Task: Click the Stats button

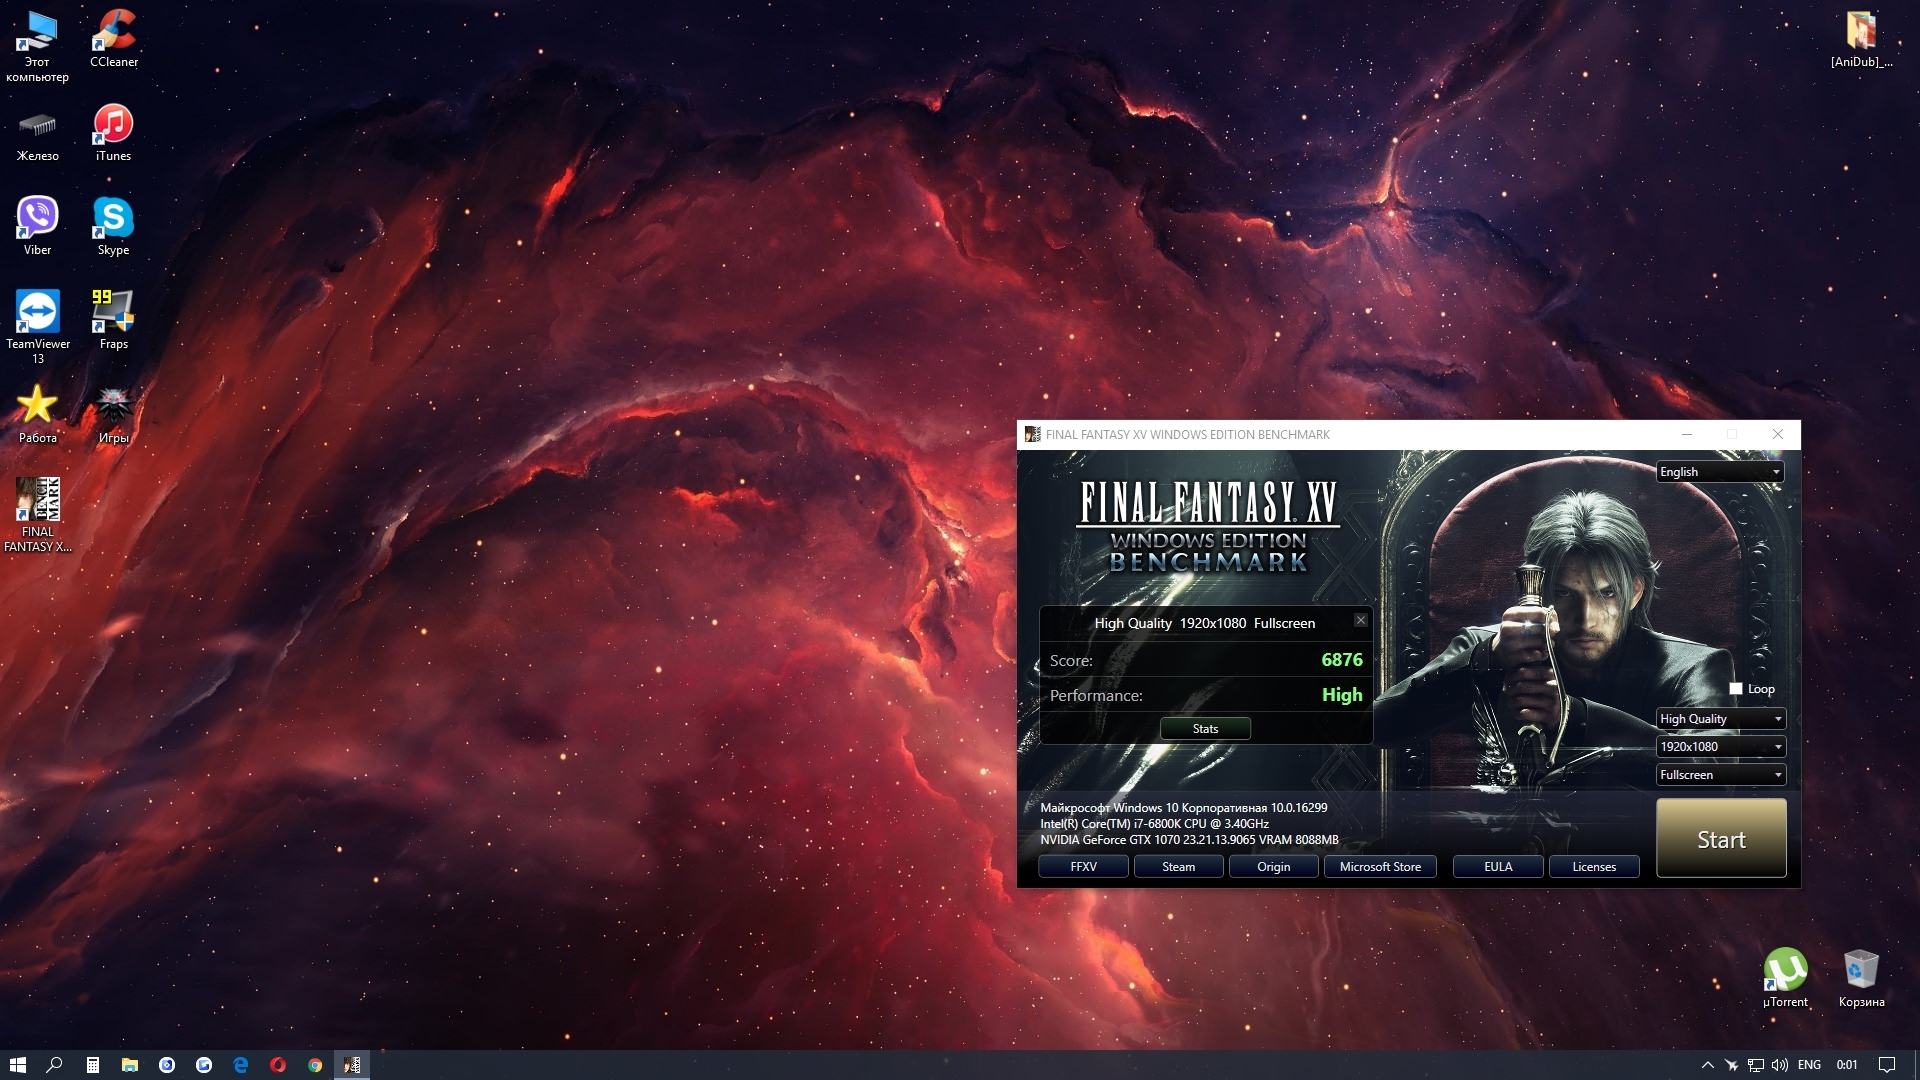Action: coord(1205,729)
